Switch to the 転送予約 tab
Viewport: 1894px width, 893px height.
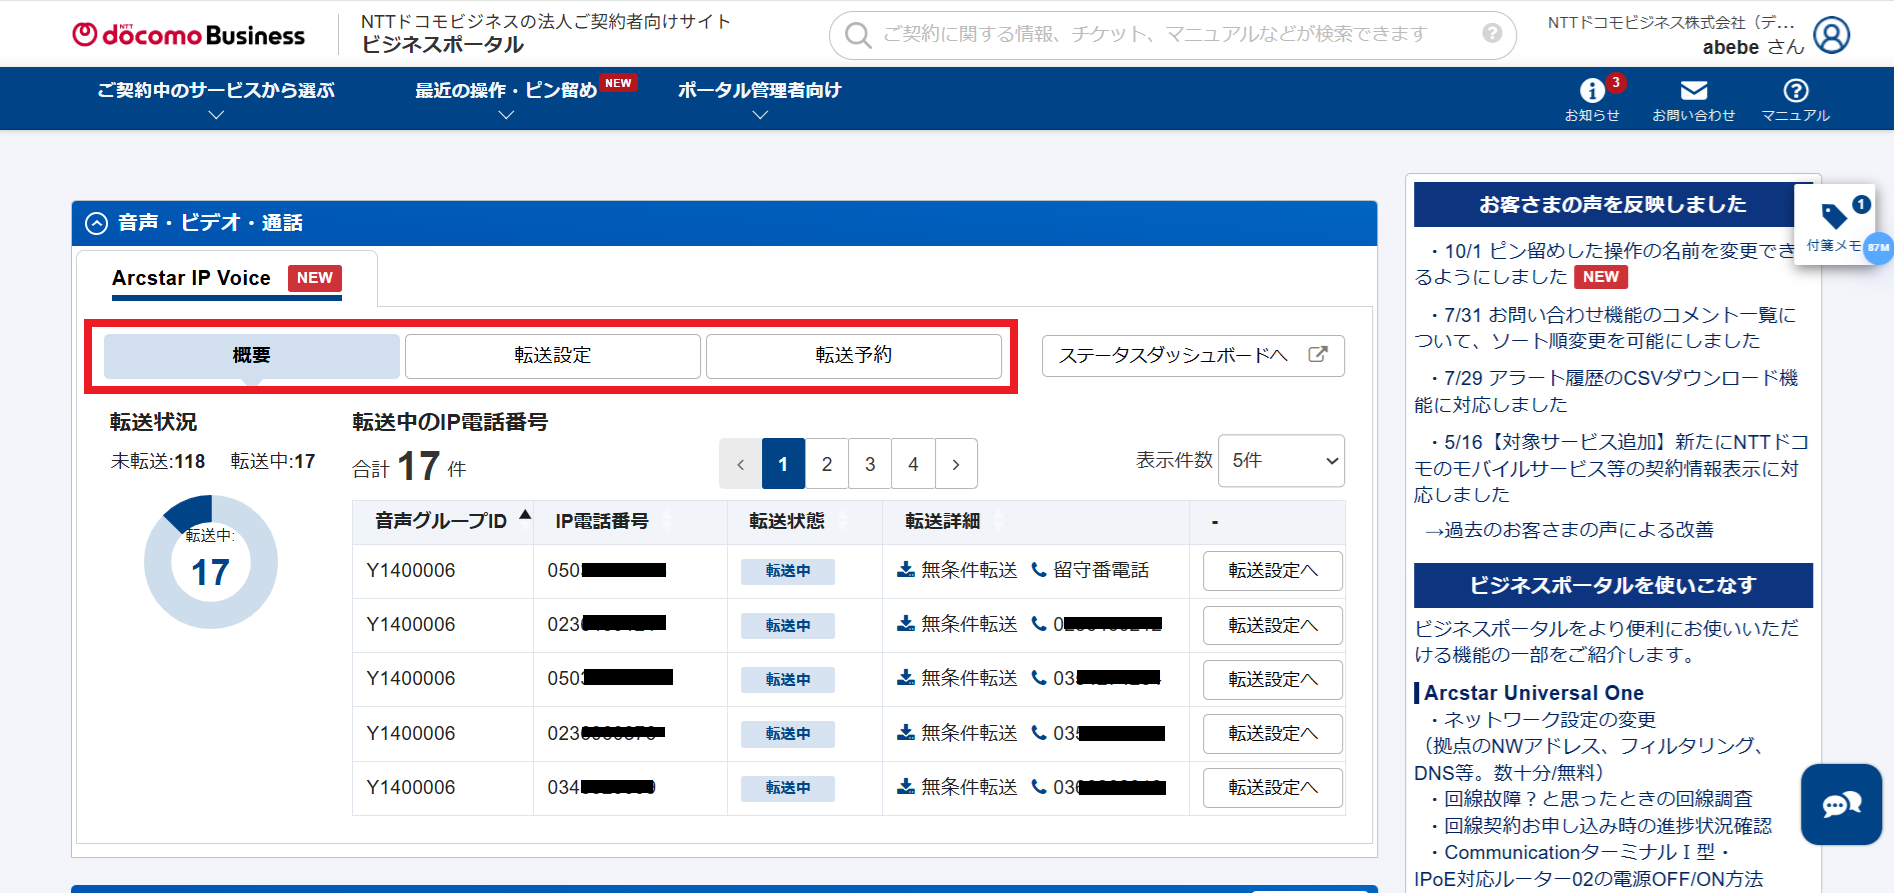(853, 356)
